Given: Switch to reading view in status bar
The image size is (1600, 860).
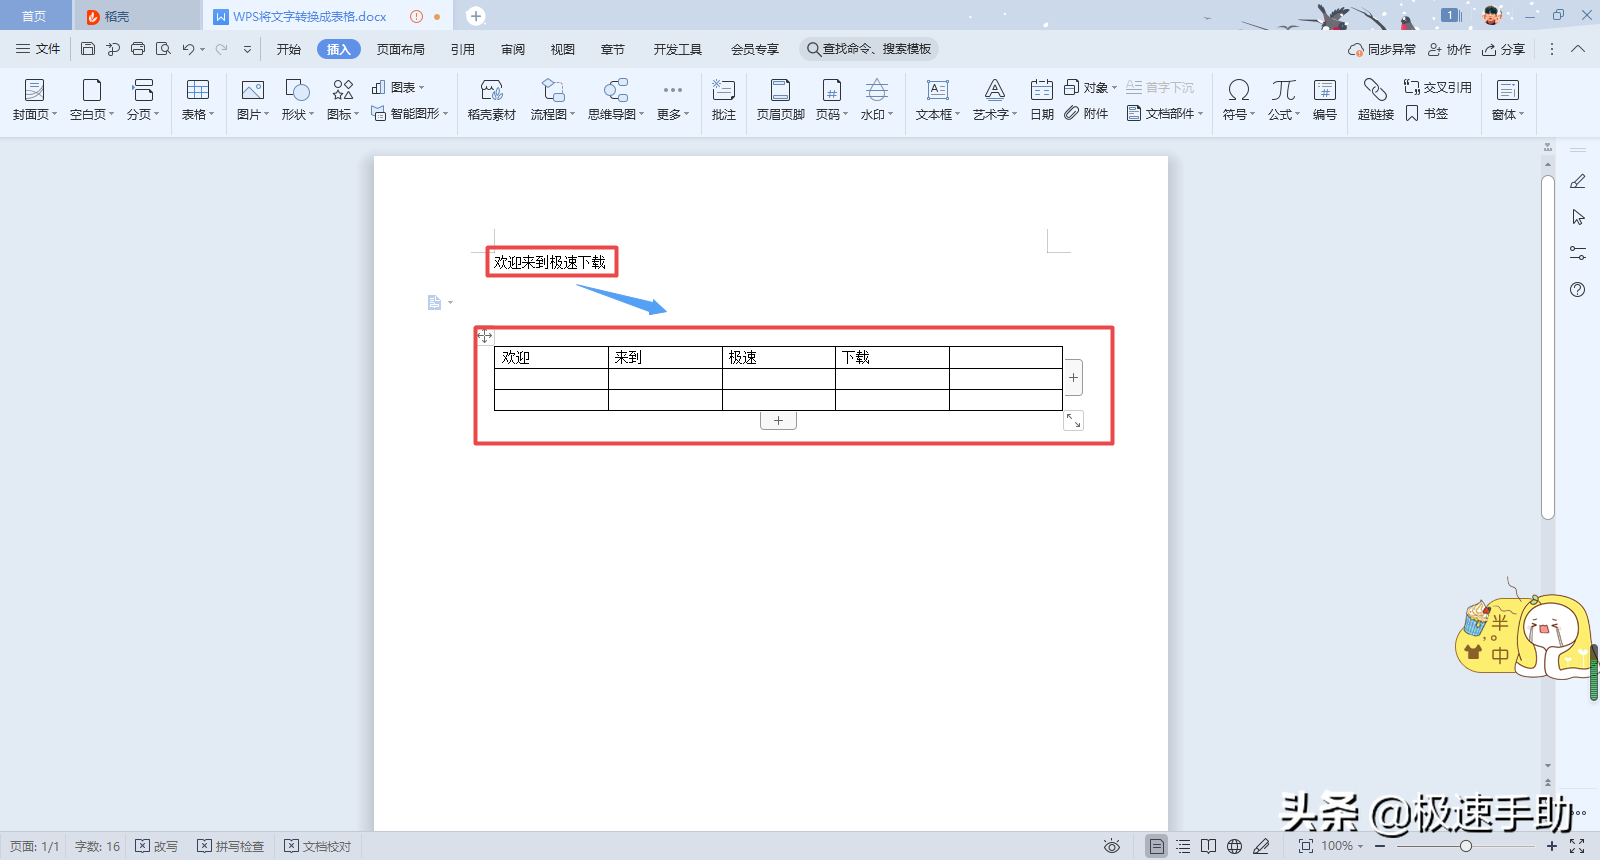Looking at the screenshot, I should [x=1209, y=846].
